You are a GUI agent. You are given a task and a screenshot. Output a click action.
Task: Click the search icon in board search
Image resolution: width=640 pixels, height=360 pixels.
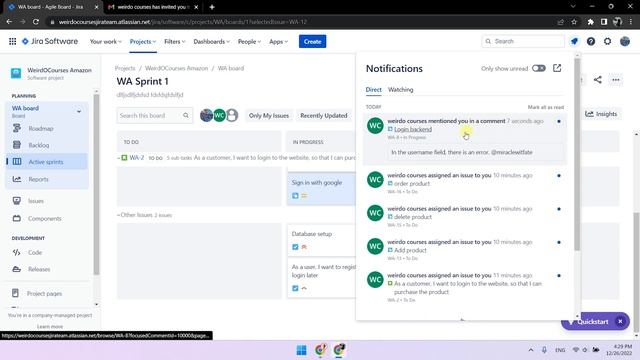(x=186, y=116)
